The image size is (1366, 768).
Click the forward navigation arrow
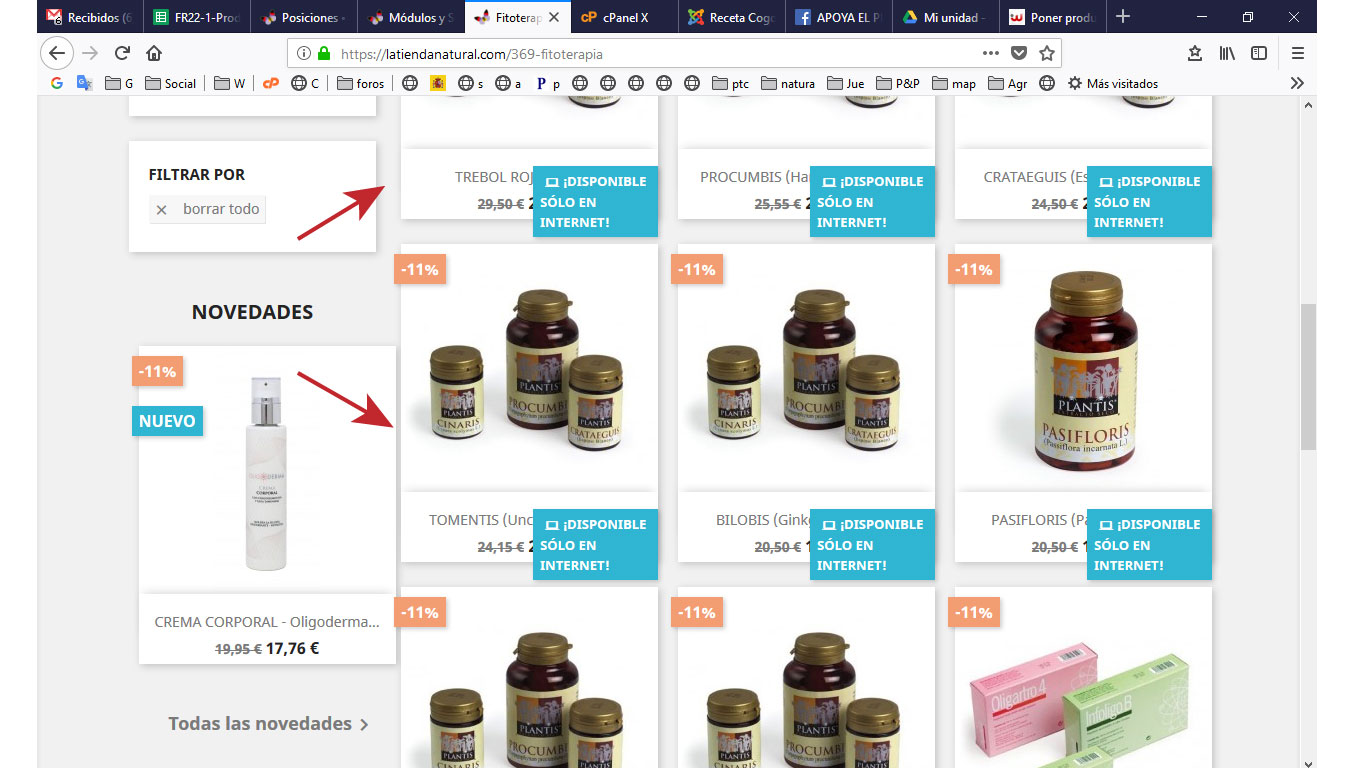(x=90, y=53)
